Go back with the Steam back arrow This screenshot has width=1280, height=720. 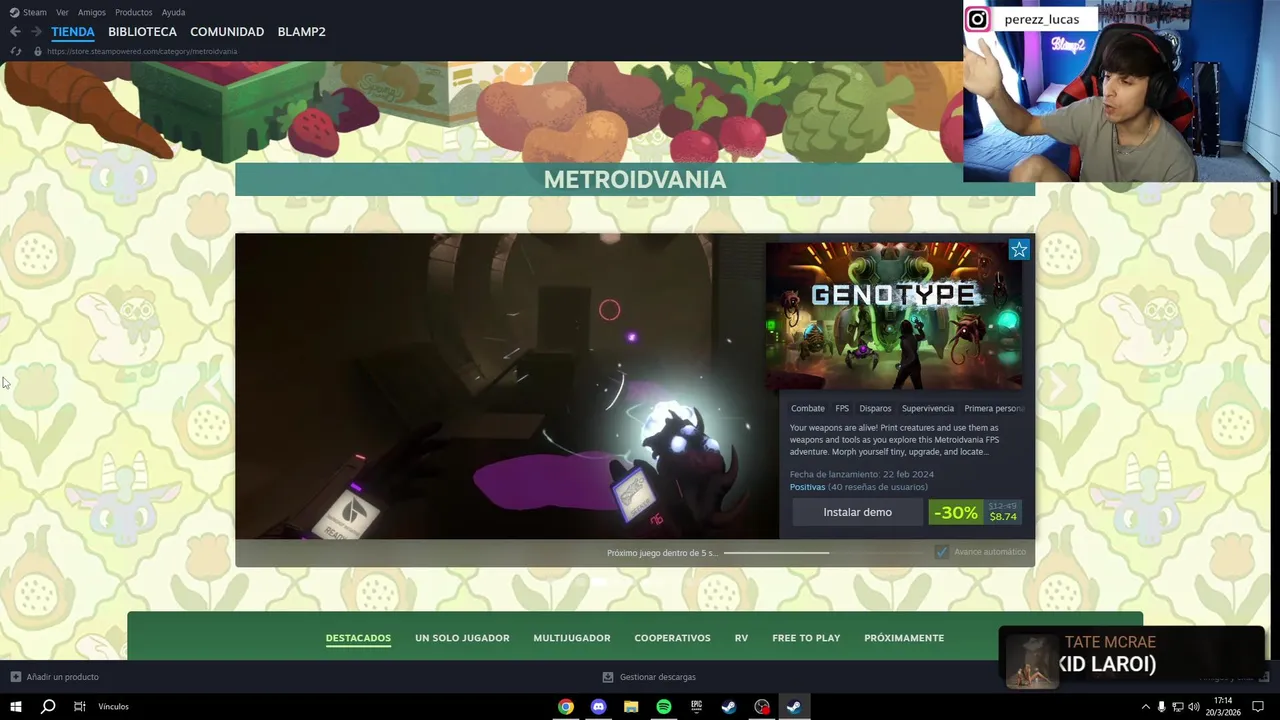15,32
